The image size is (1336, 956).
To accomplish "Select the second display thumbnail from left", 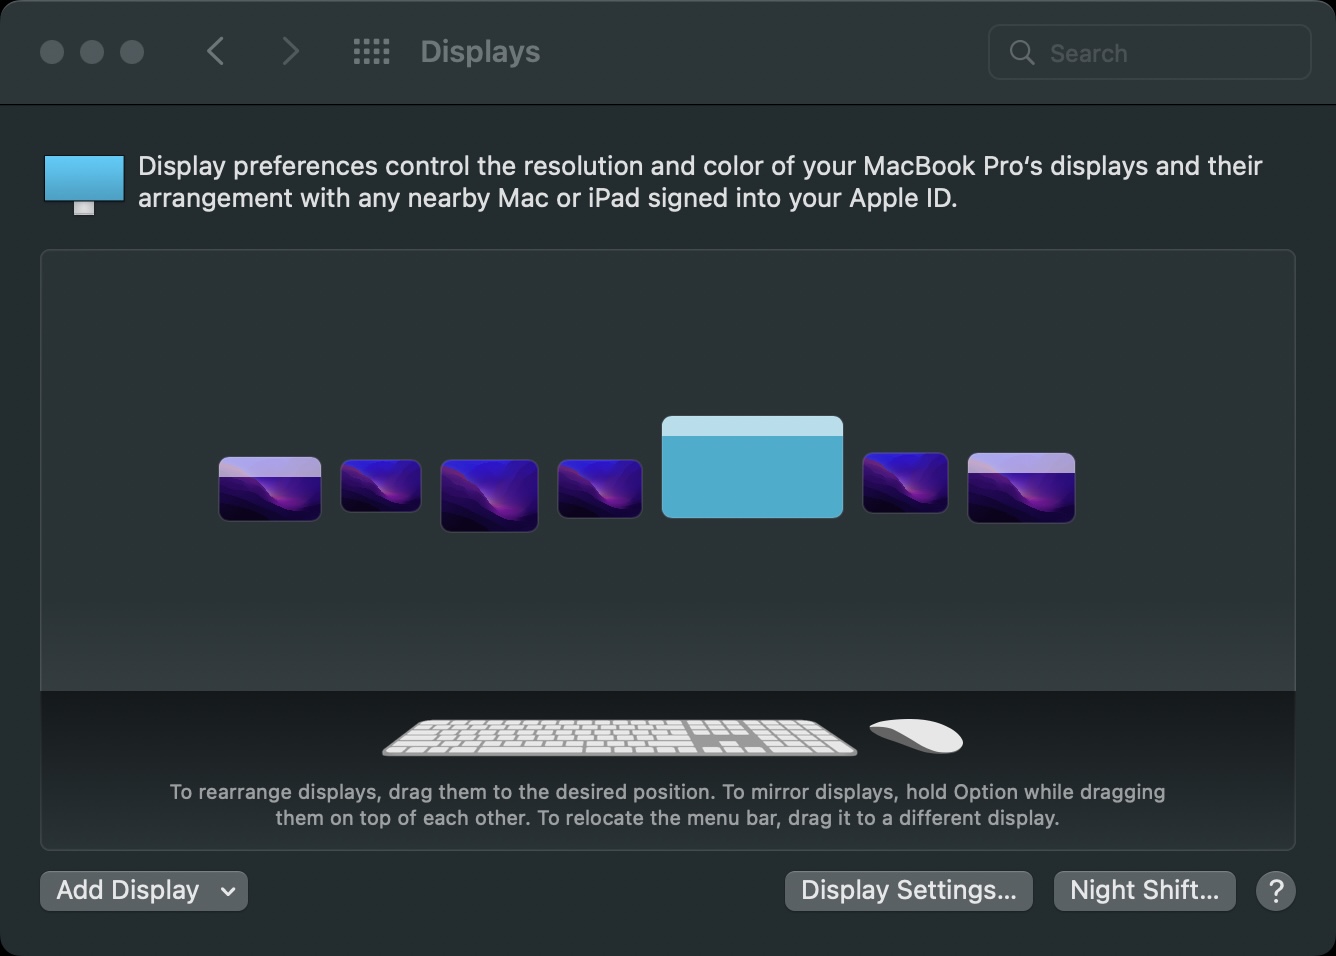I will click(x=381, y=486).
